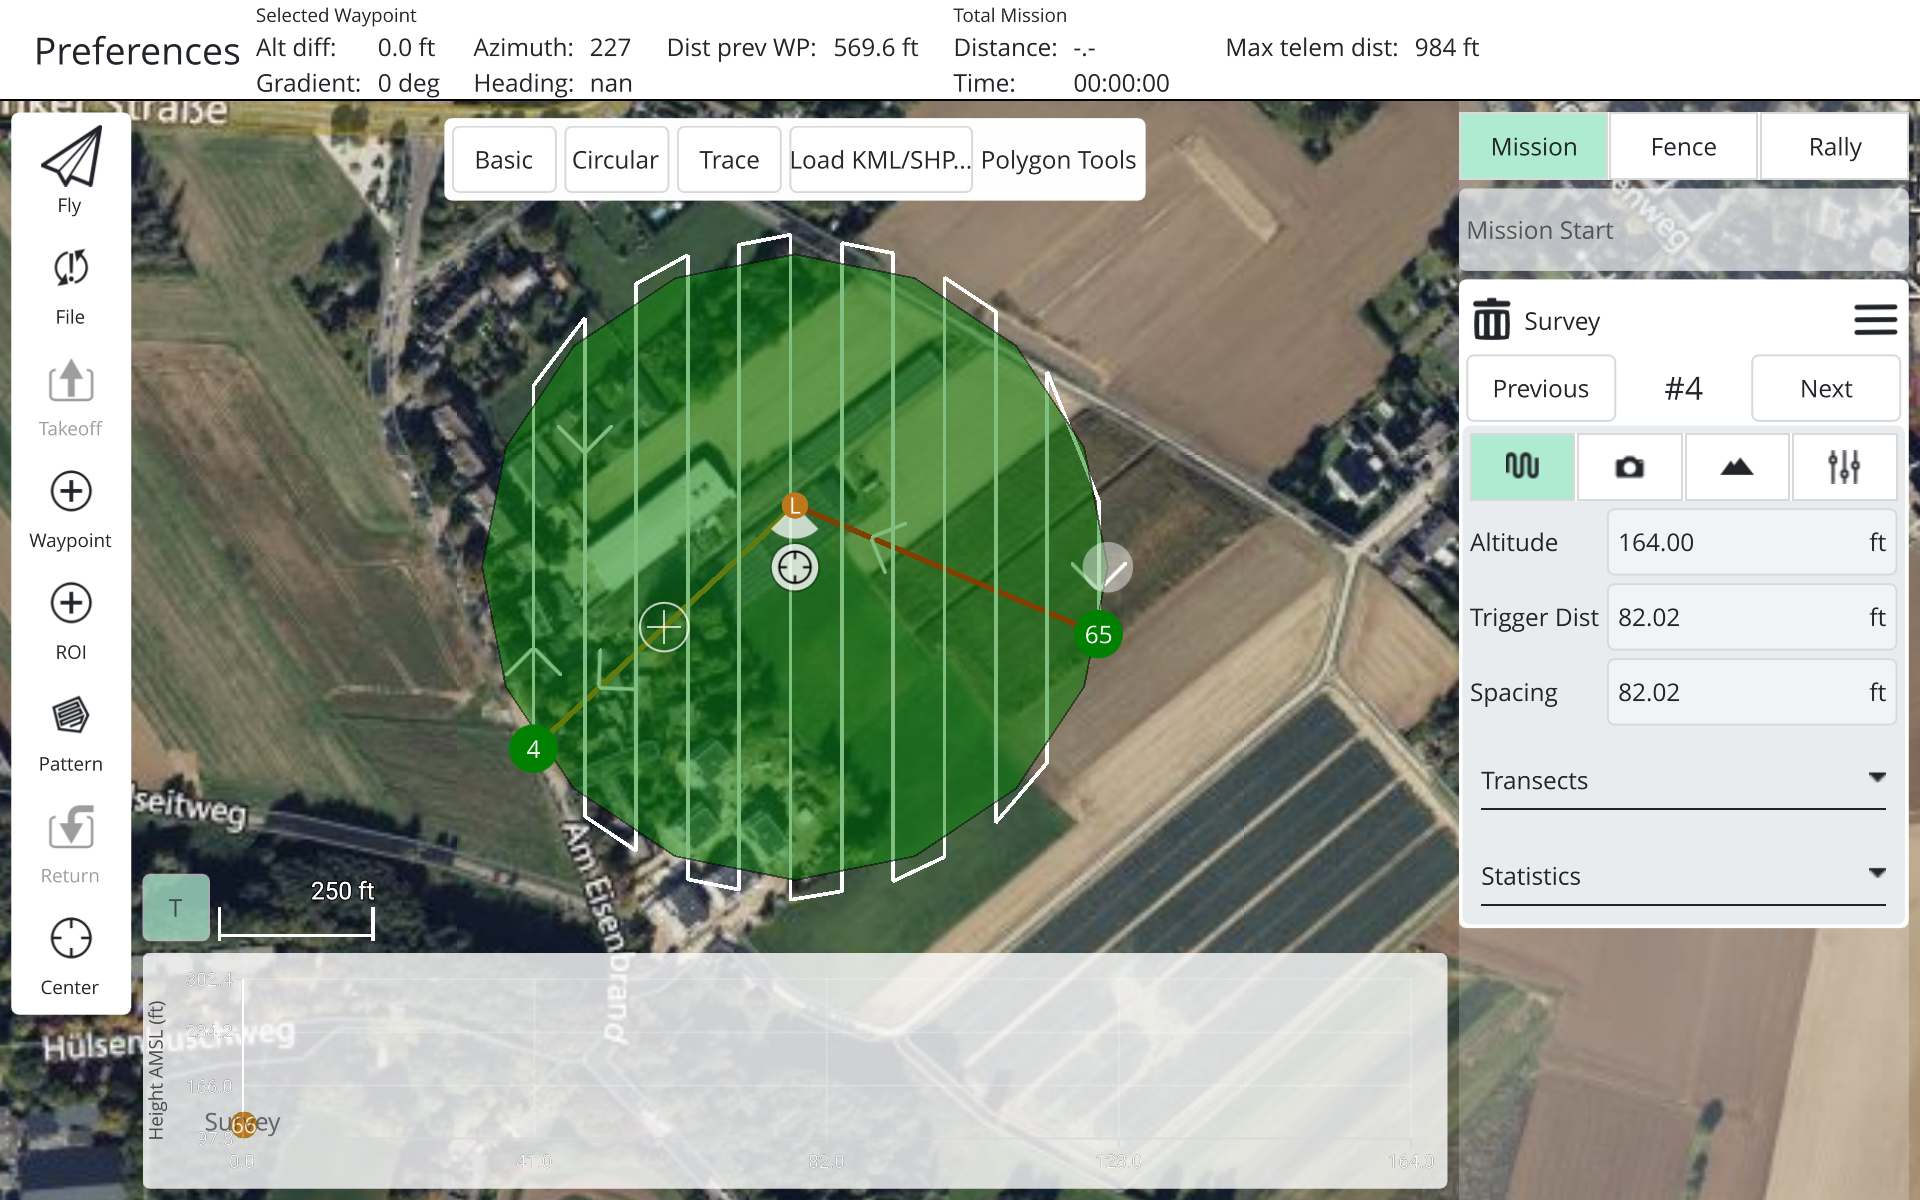Select the Mission tab
The width and height of the screenshot is (1920, 1200).
(1534, 146)
